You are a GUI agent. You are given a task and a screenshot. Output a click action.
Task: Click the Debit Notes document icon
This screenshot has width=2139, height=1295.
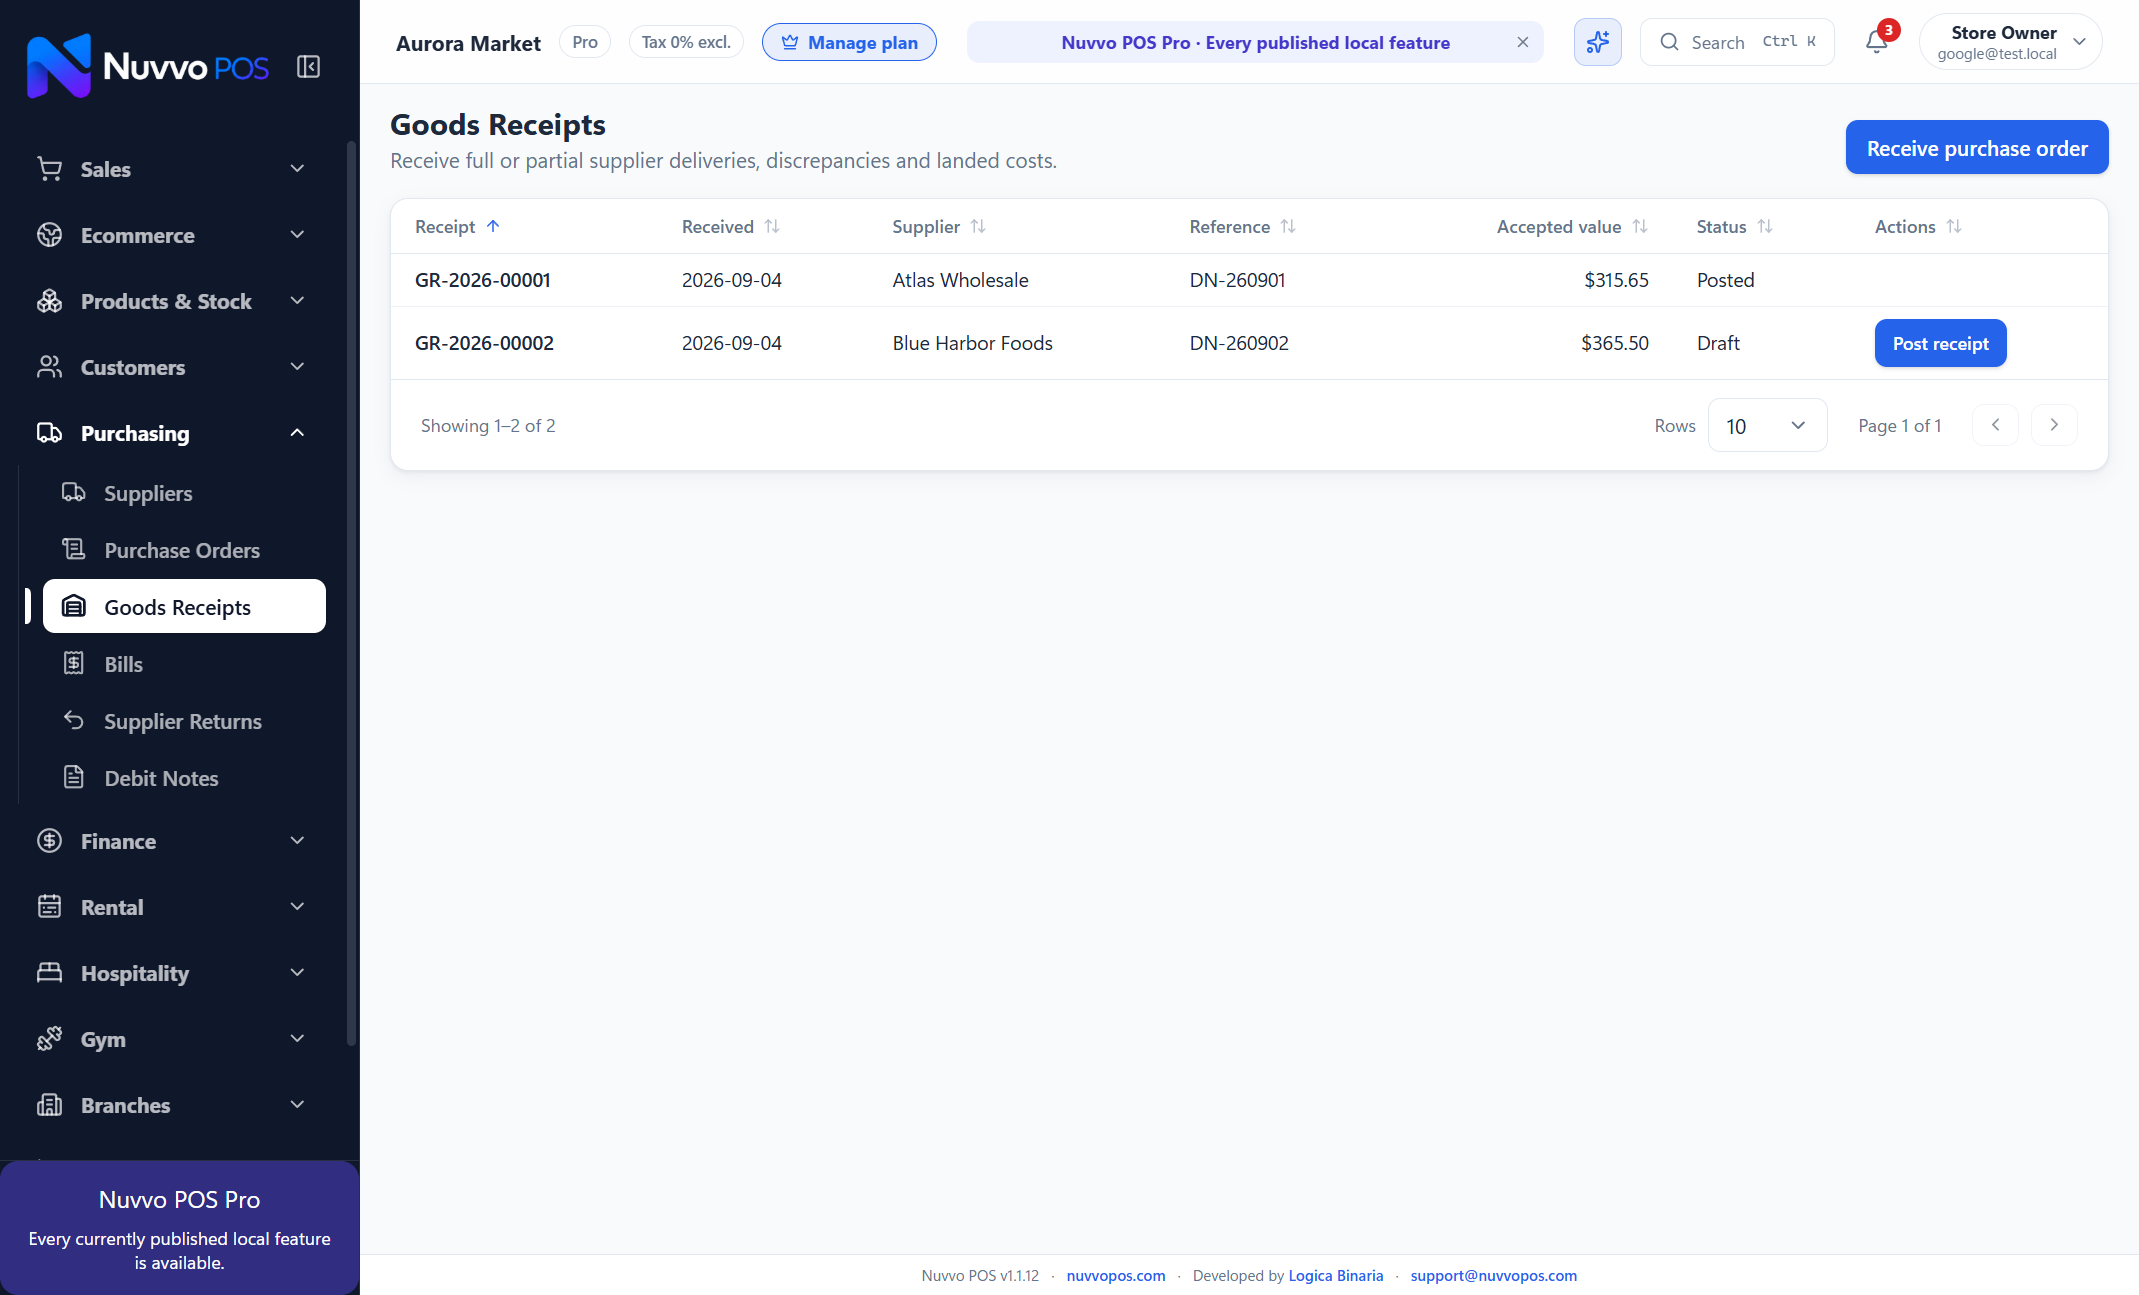74,778
